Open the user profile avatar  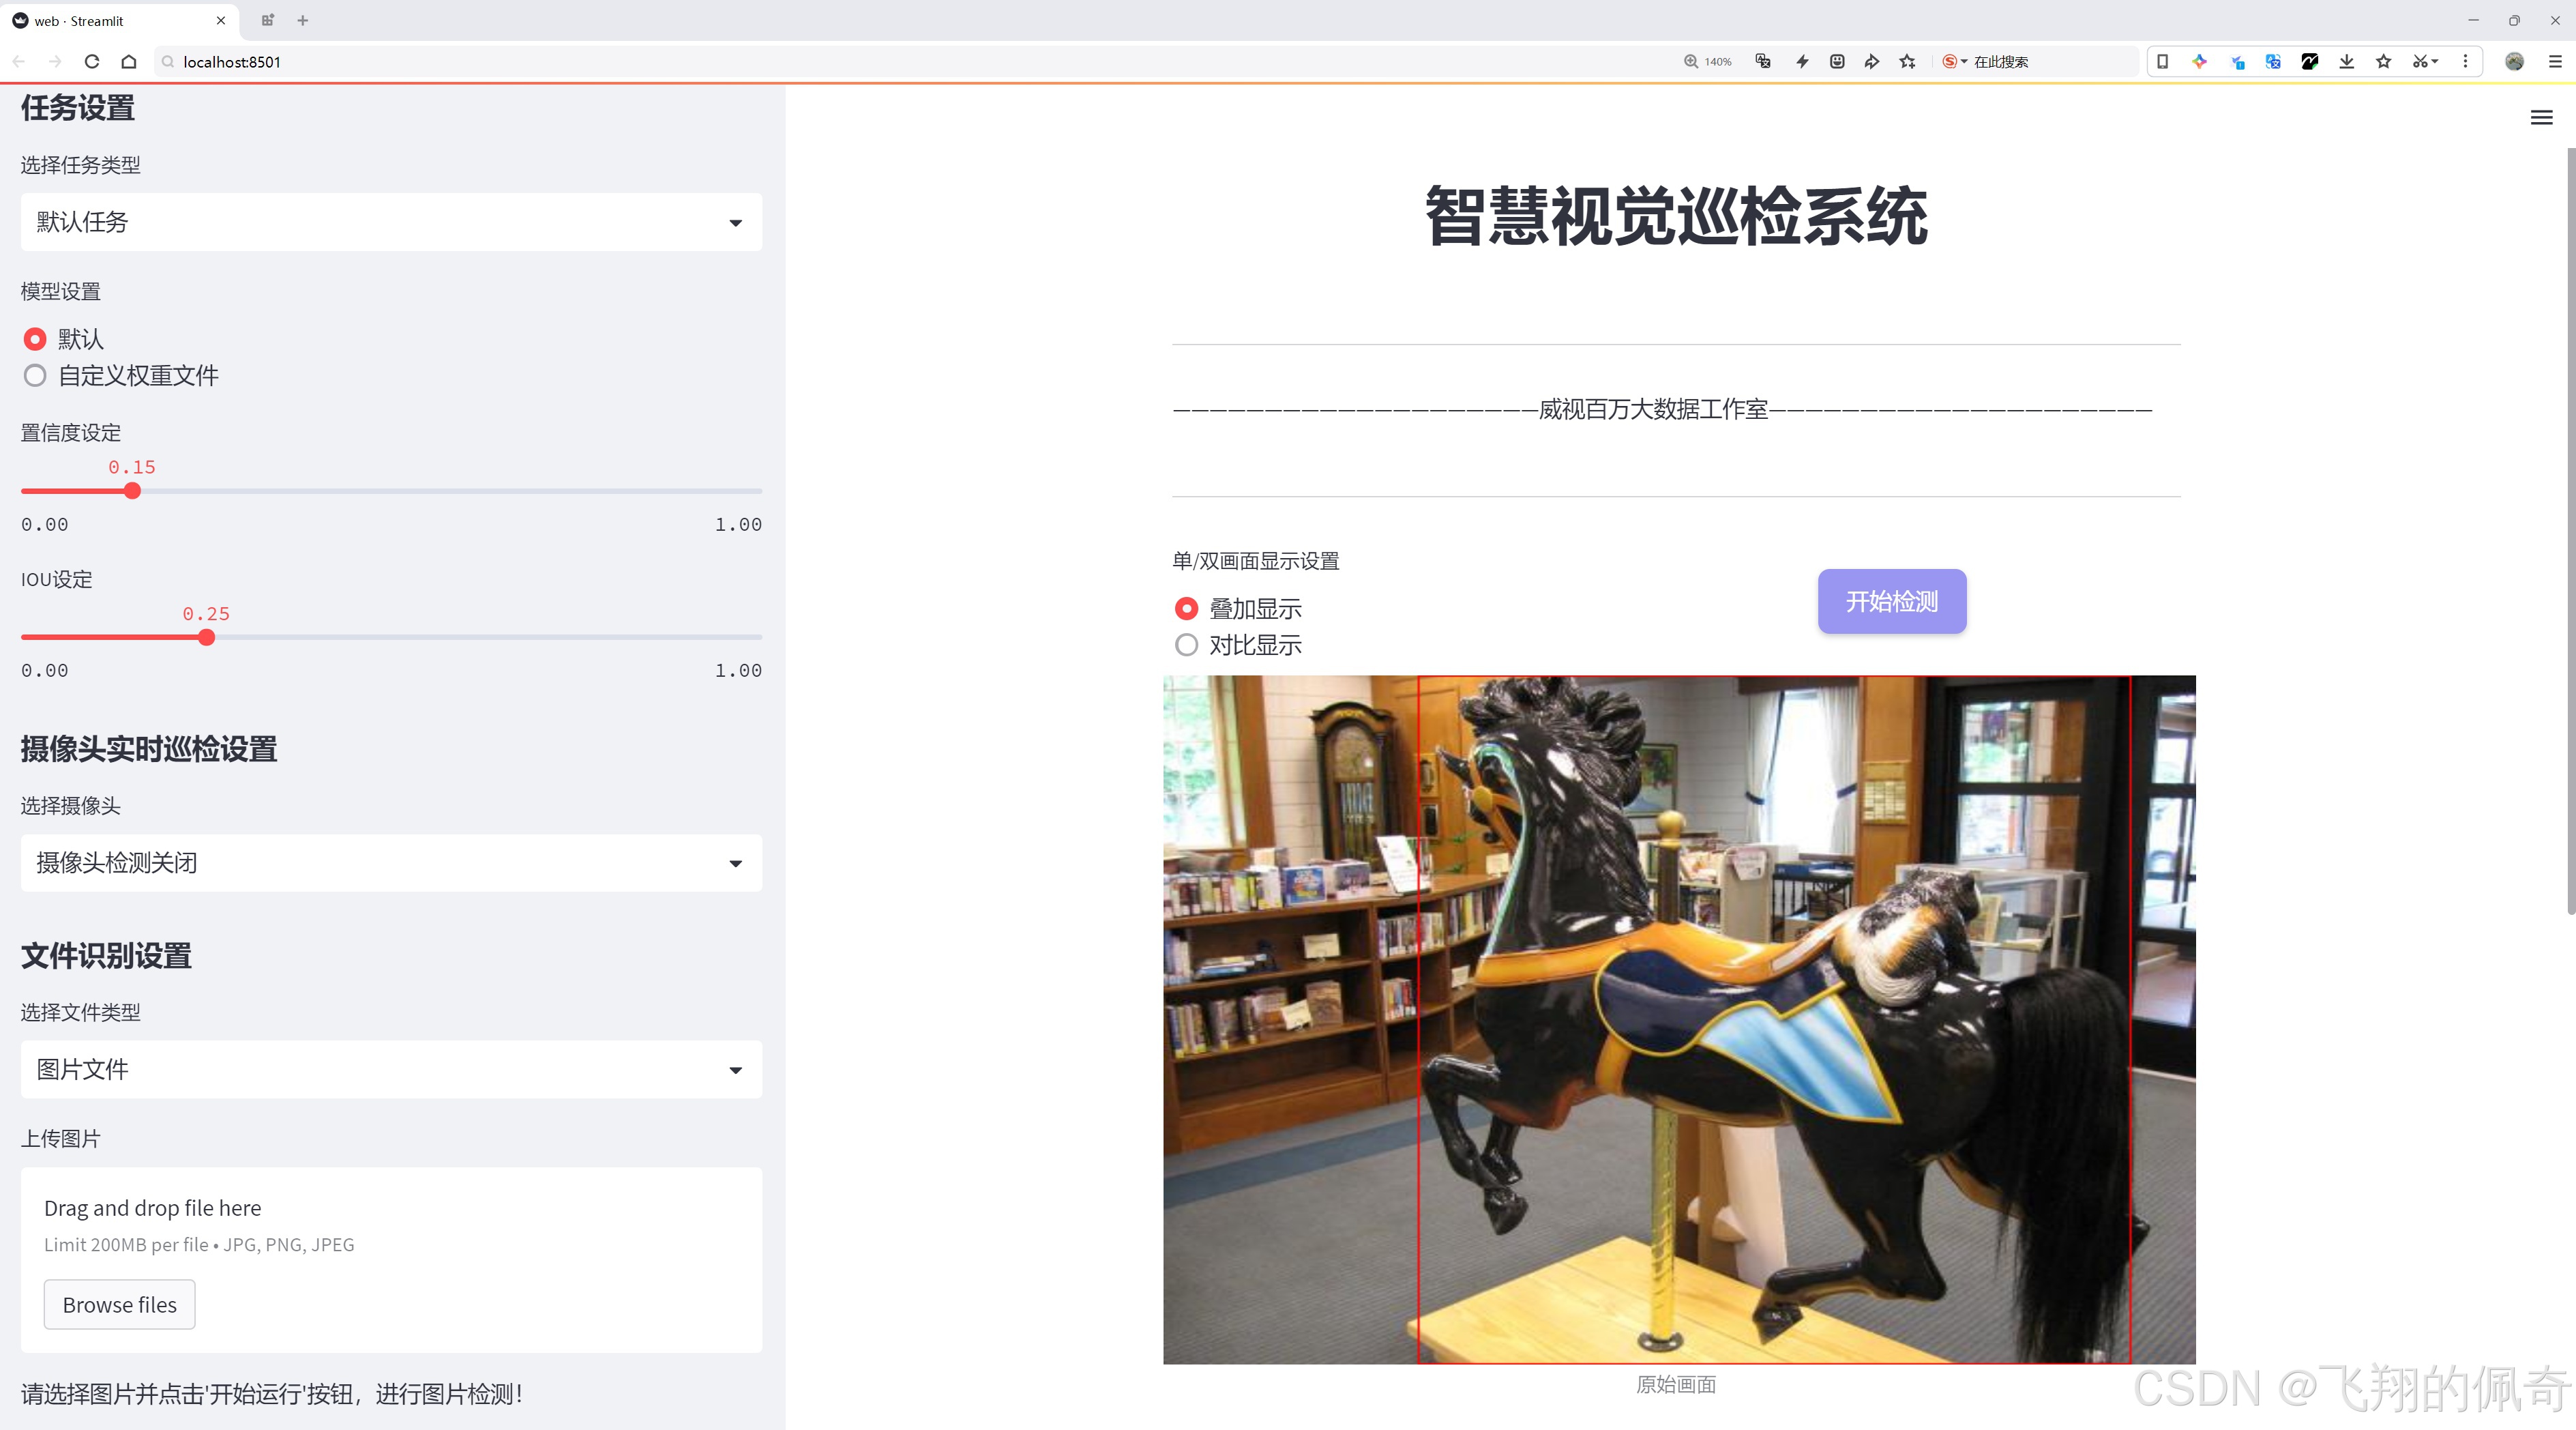point(2514,61)
